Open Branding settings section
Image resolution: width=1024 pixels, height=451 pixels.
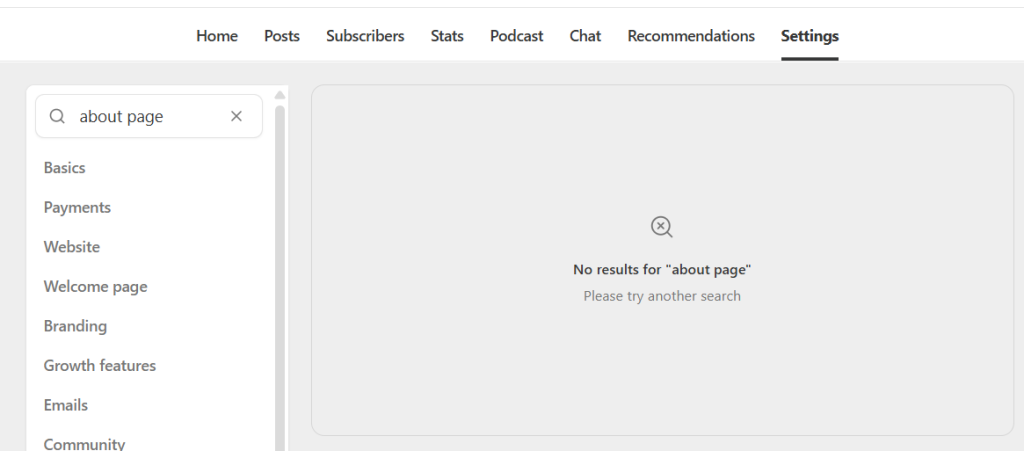[75, 326]
